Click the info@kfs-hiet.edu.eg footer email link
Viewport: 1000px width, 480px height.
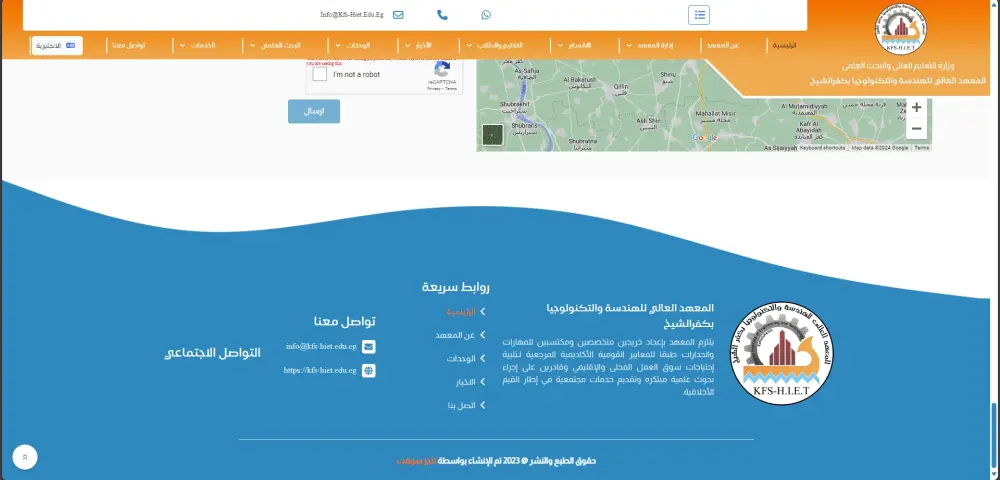tap(321, 347)
